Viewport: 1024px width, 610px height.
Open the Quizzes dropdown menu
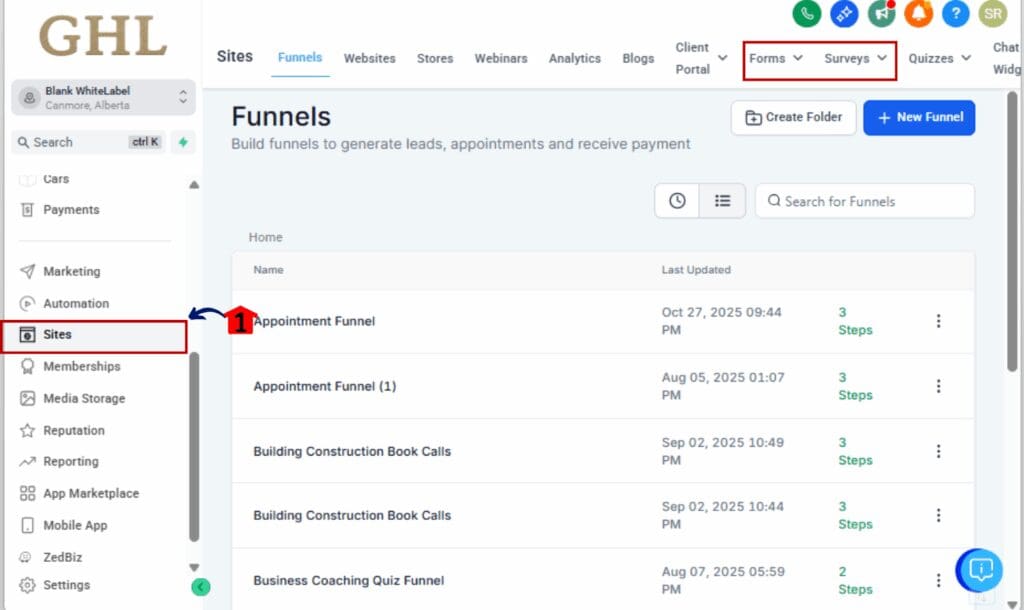[938, 58]
